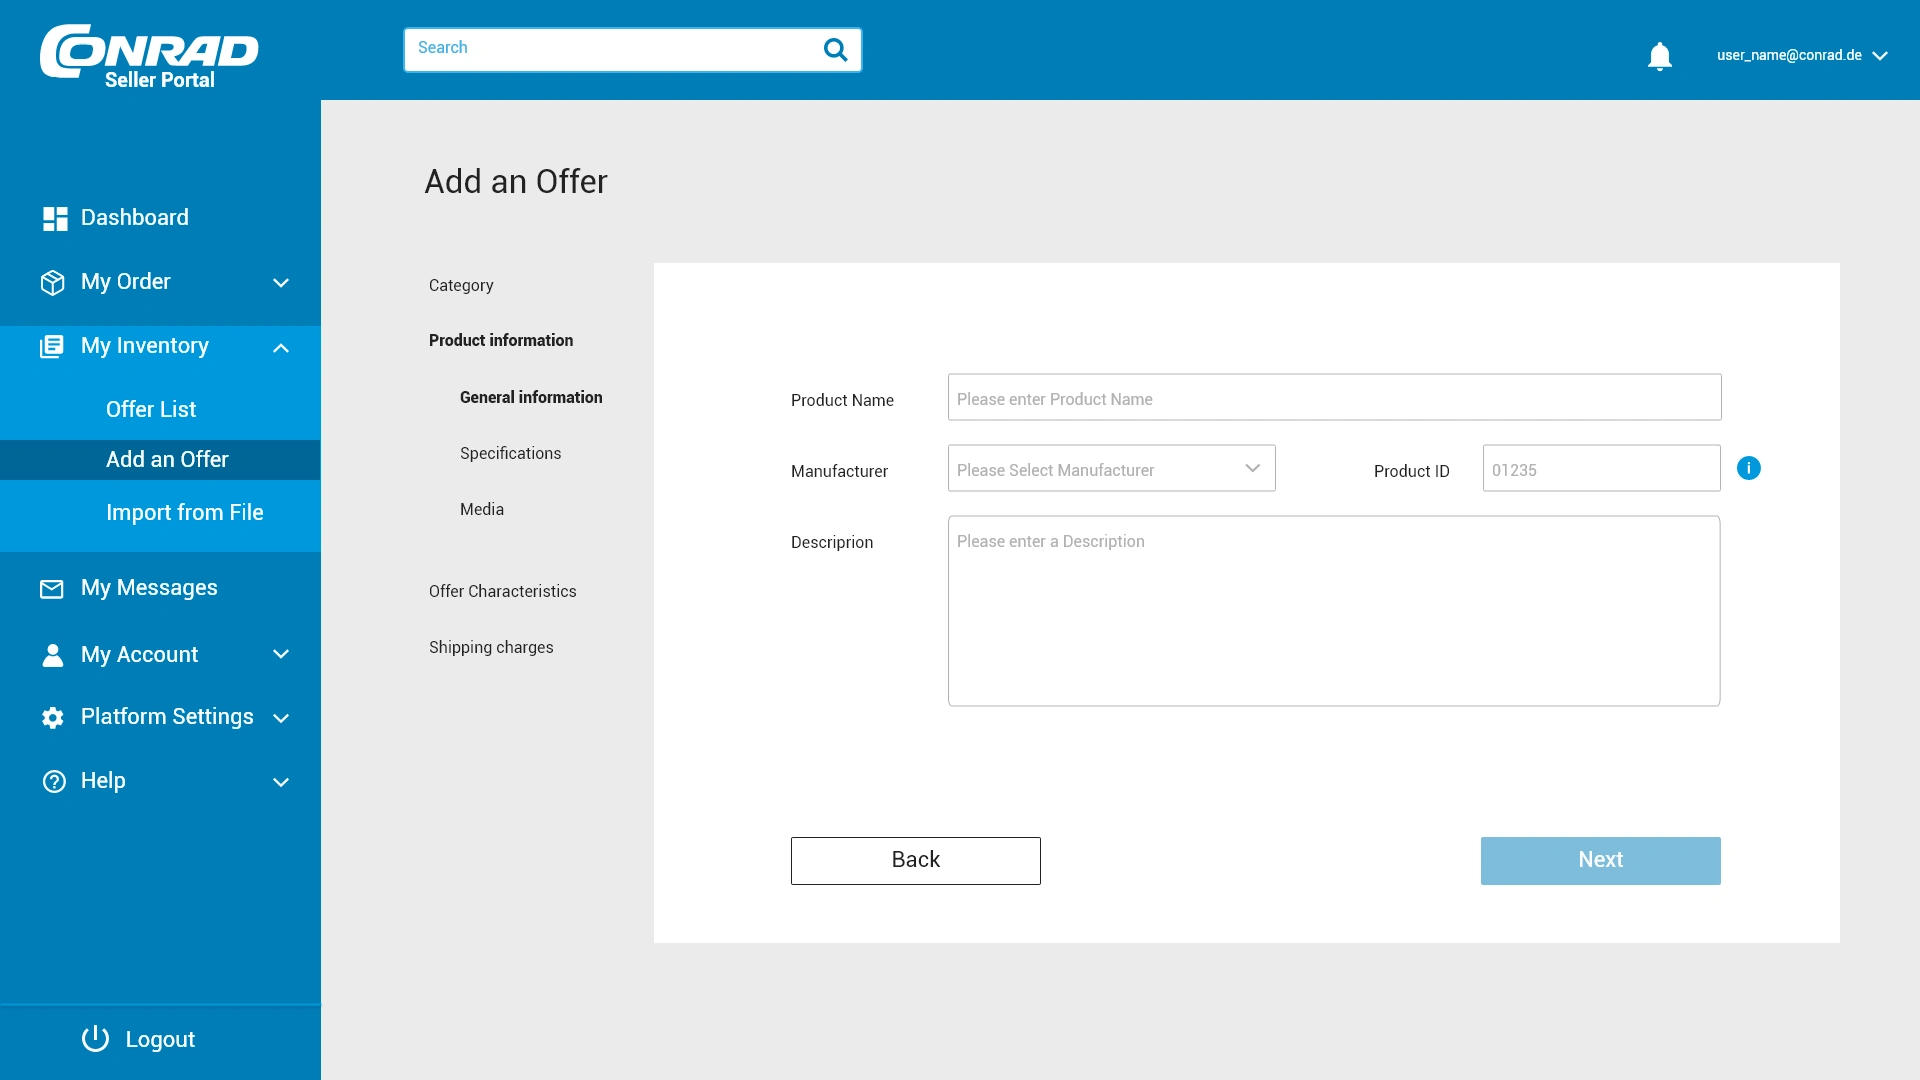Click Logout label in sidebar
This screenshot has width=1920, height=1080.
160,1040
